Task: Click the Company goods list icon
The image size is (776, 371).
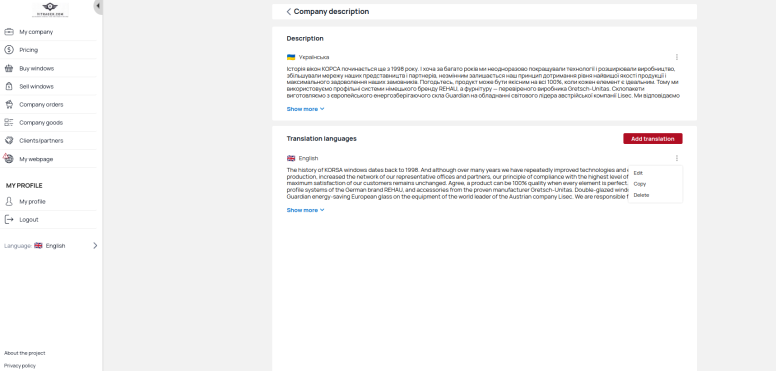Action: [9, 122]
